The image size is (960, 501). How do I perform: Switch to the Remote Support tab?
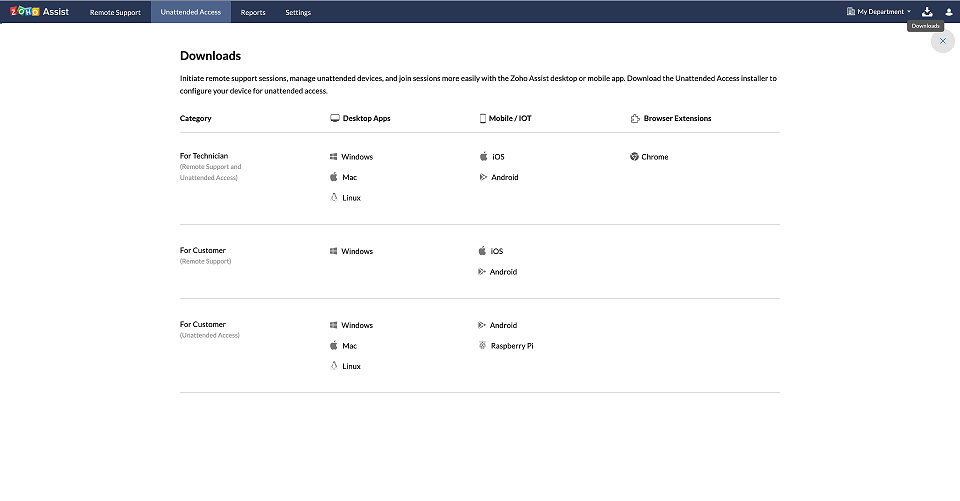[x=115, y=12]
